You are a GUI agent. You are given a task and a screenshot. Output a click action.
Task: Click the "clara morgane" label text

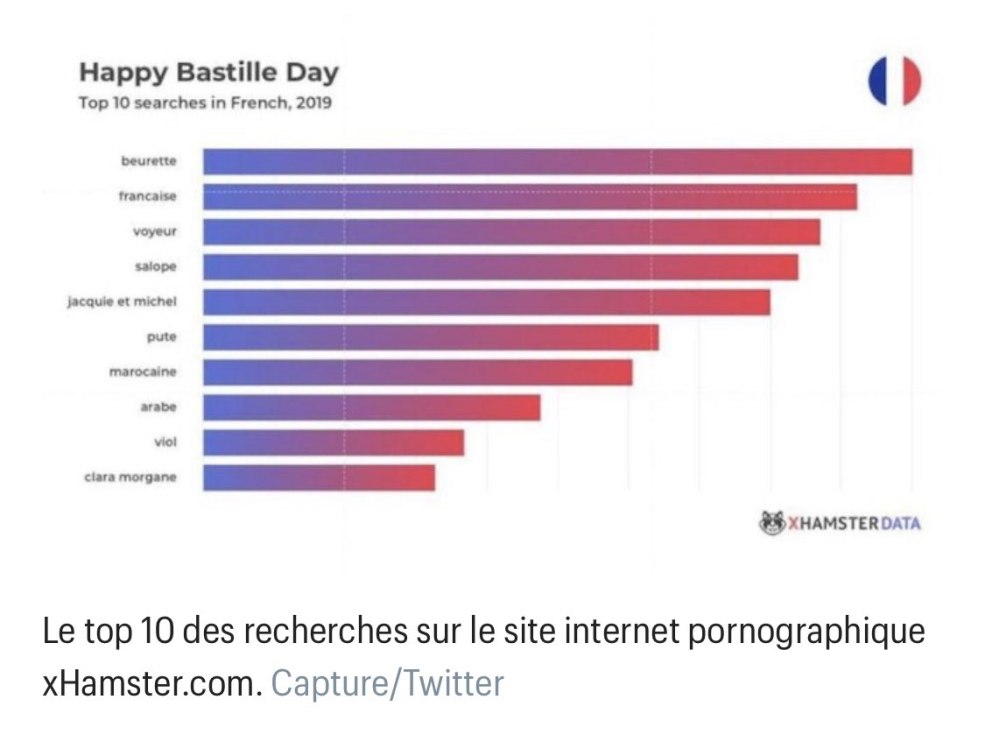(x=130, y=477)
